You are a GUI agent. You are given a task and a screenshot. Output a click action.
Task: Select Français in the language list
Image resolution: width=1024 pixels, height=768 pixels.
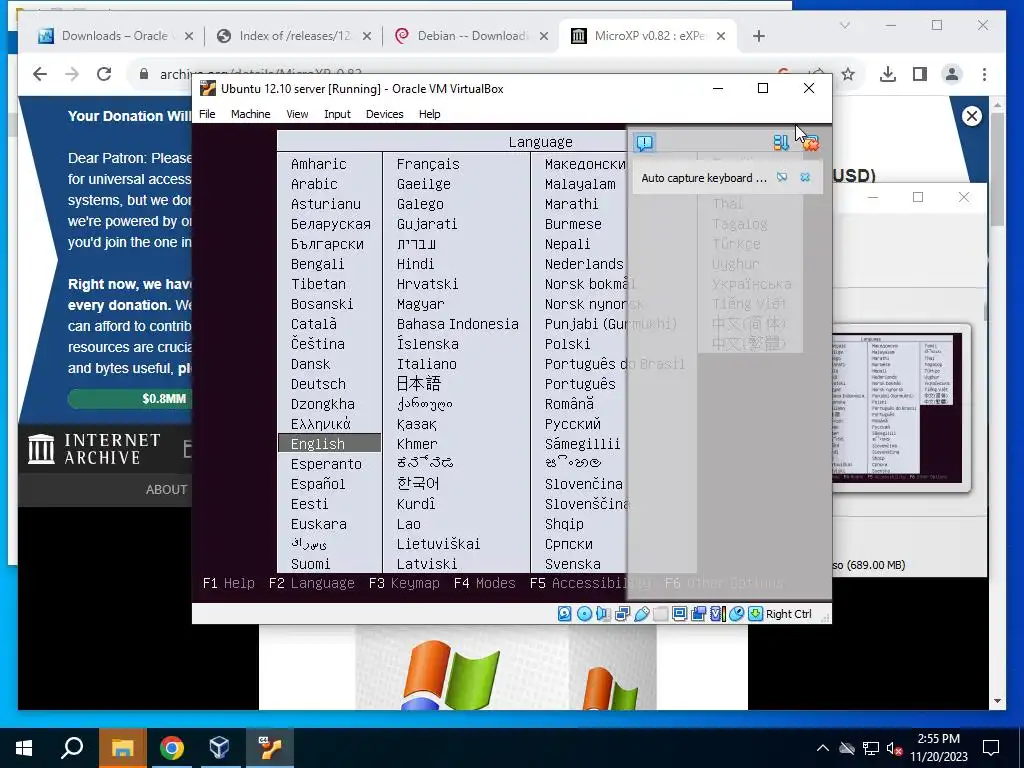[428, 164]
